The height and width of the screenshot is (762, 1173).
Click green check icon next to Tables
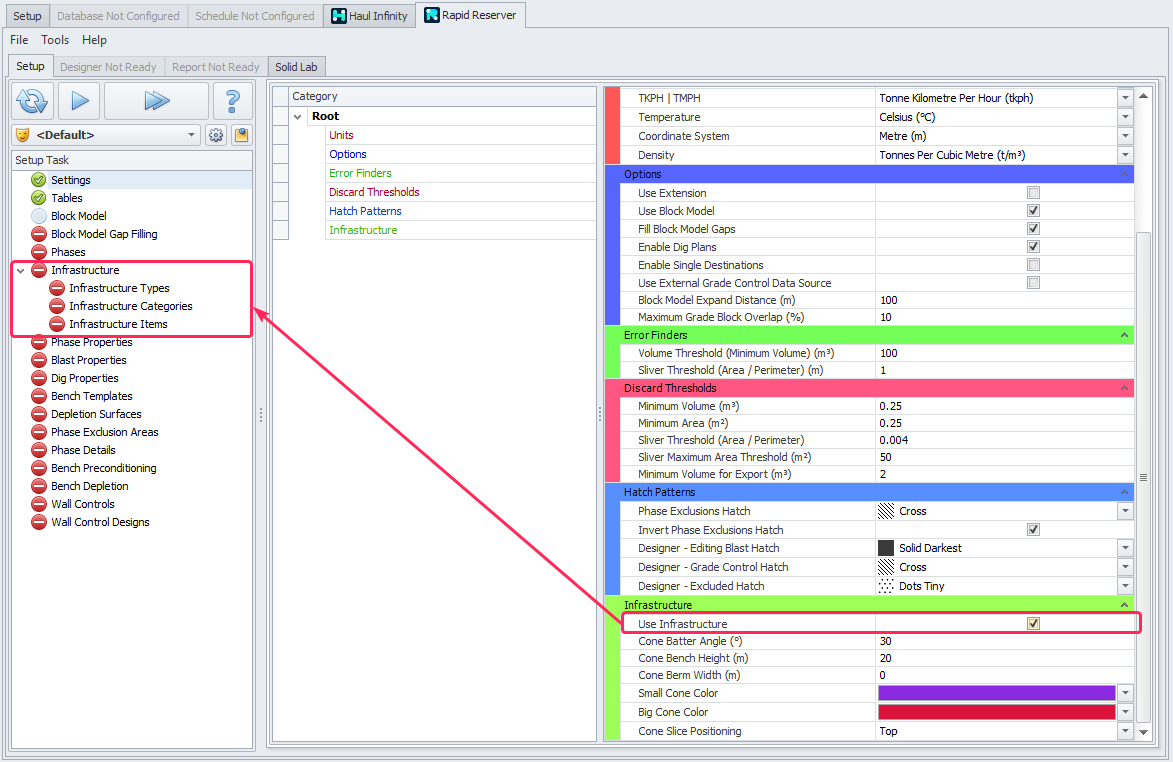point(39,198)
